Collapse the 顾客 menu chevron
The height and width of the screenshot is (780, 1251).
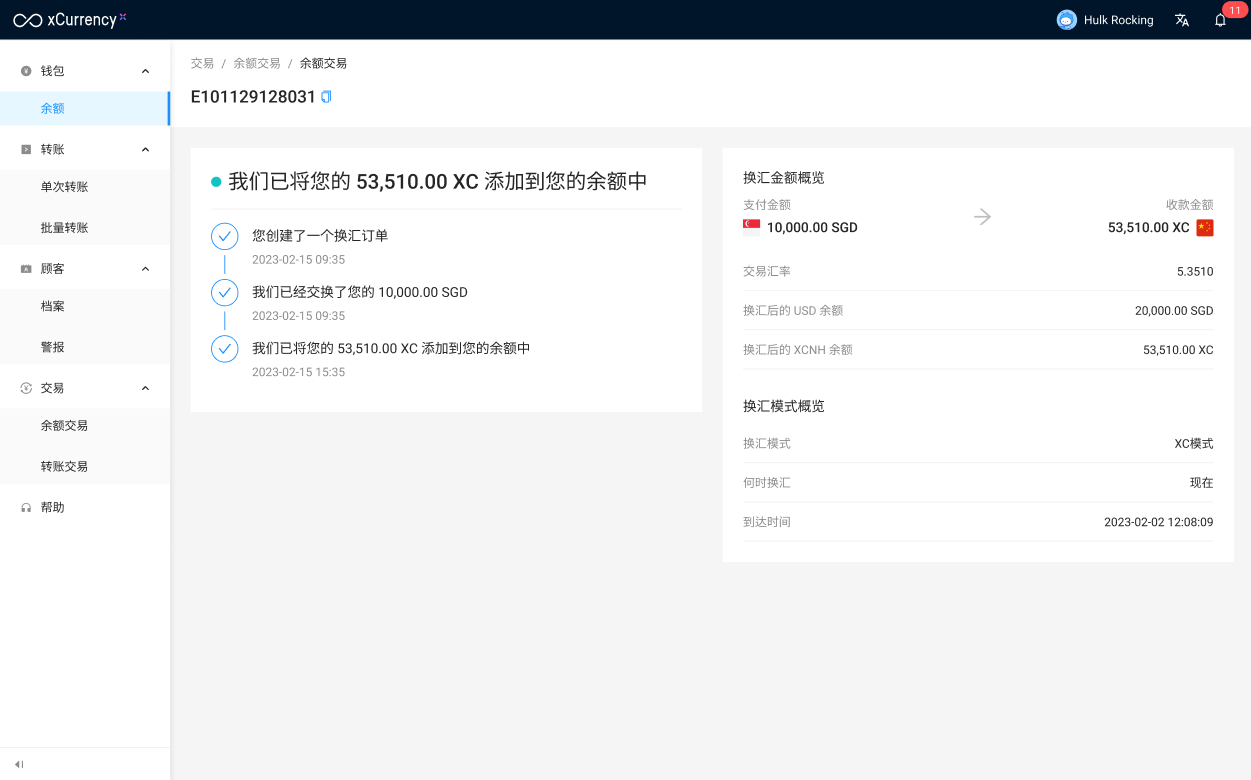coord(145,269)
